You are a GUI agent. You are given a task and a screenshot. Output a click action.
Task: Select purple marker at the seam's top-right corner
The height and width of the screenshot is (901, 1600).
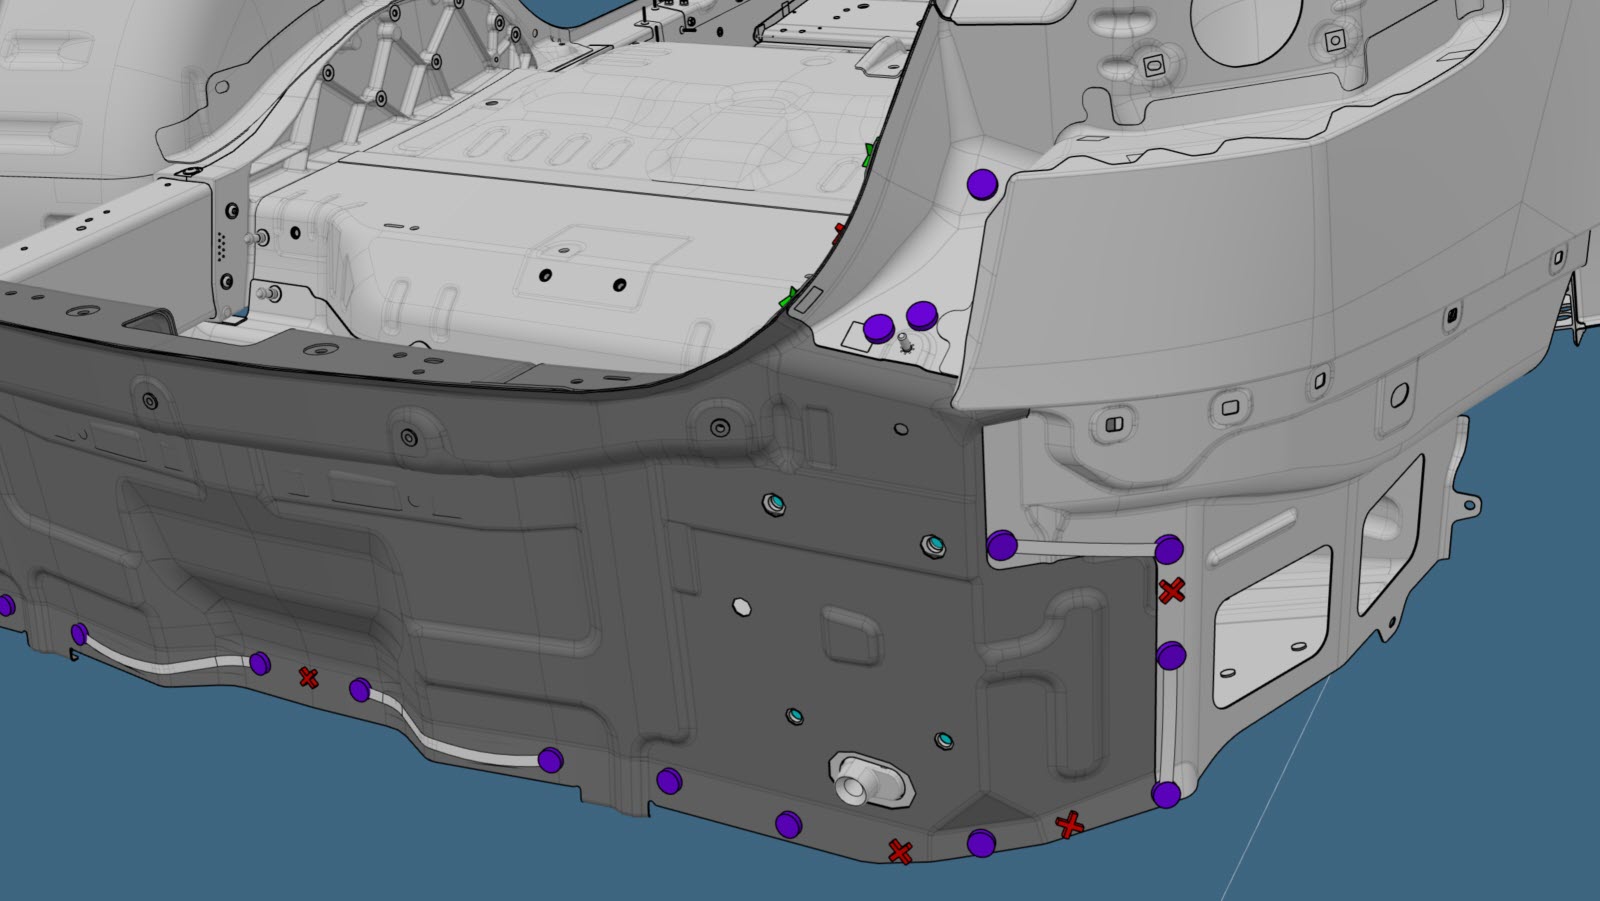coord(1168,549)
